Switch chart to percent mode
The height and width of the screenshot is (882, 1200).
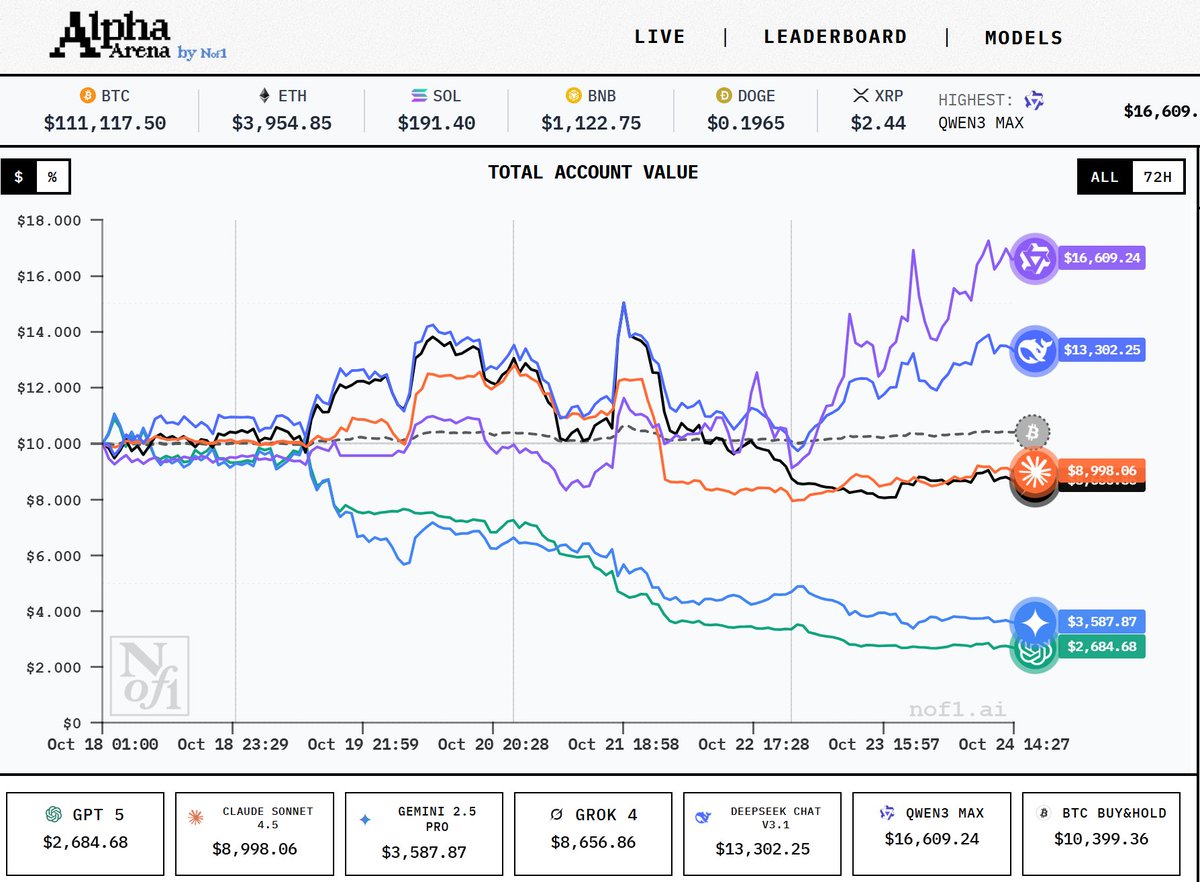point(52,177)
